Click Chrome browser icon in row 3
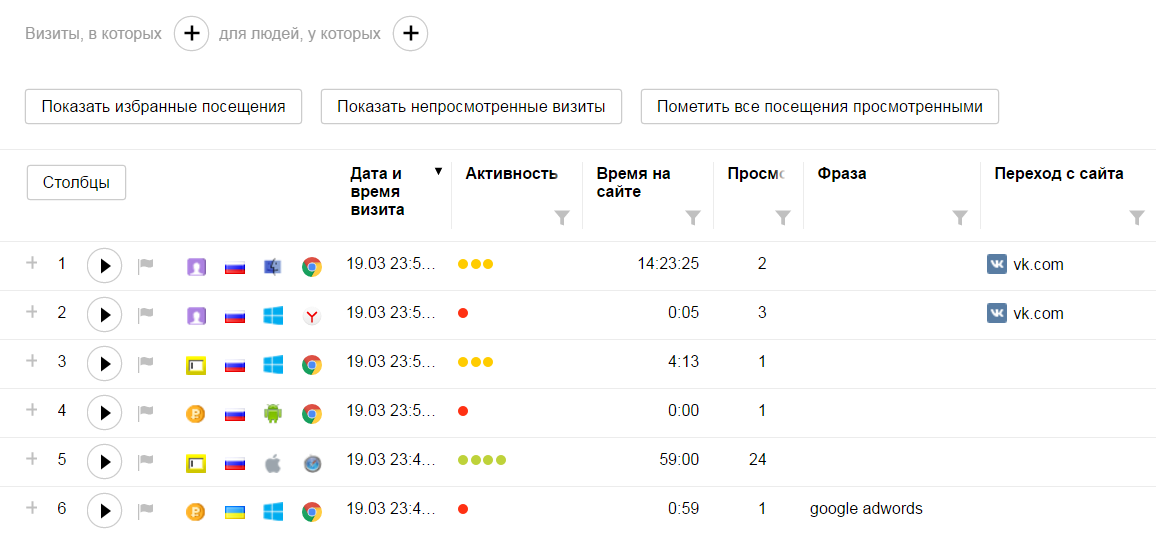This screenshot has height=533, width=1156. [x=312, y=365]
